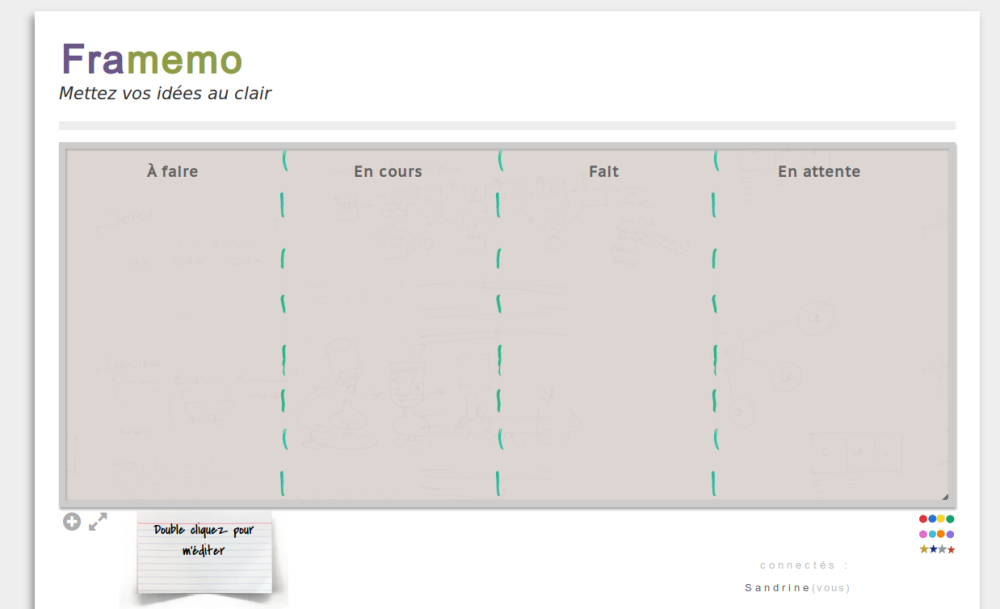
Task: Click the 'connectés :' label
Action: click(804, 565)
